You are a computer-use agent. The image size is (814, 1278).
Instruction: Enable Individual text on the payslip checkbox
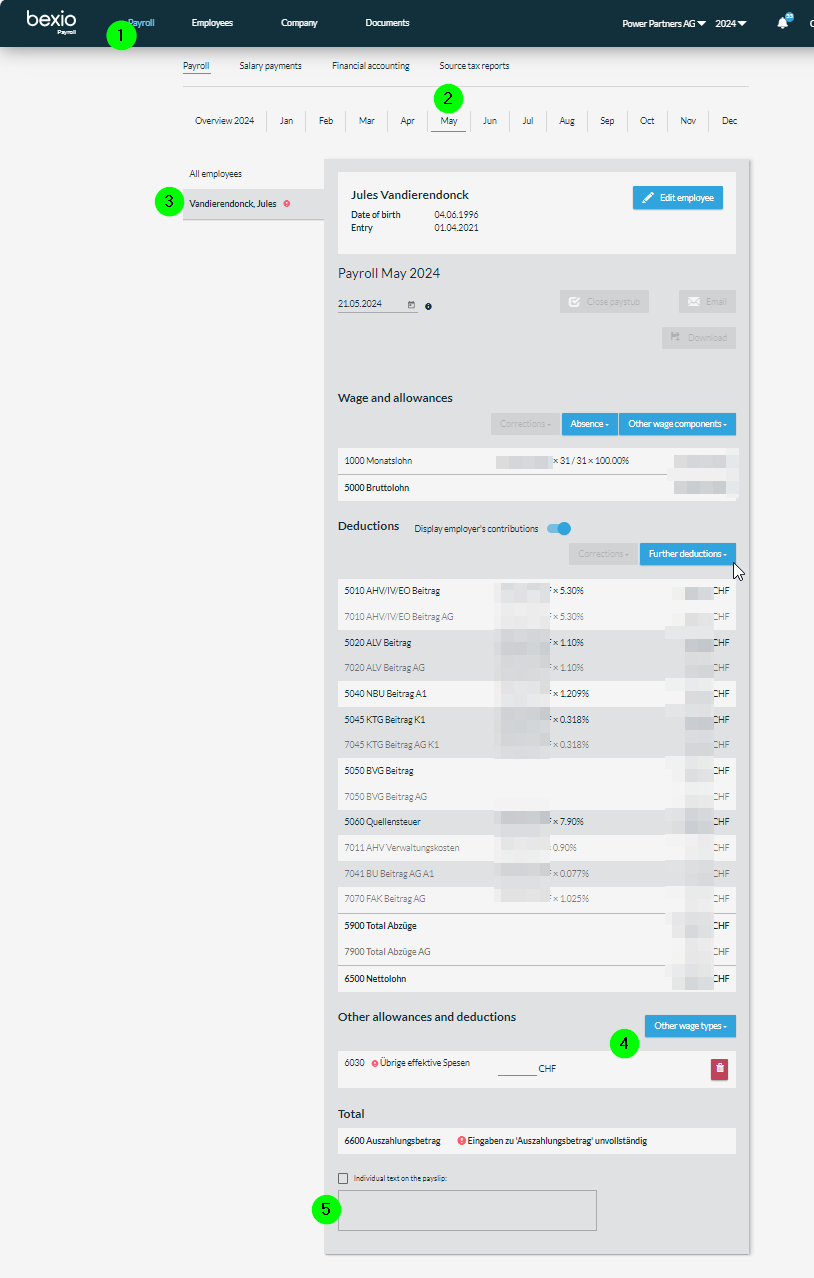343,1178
